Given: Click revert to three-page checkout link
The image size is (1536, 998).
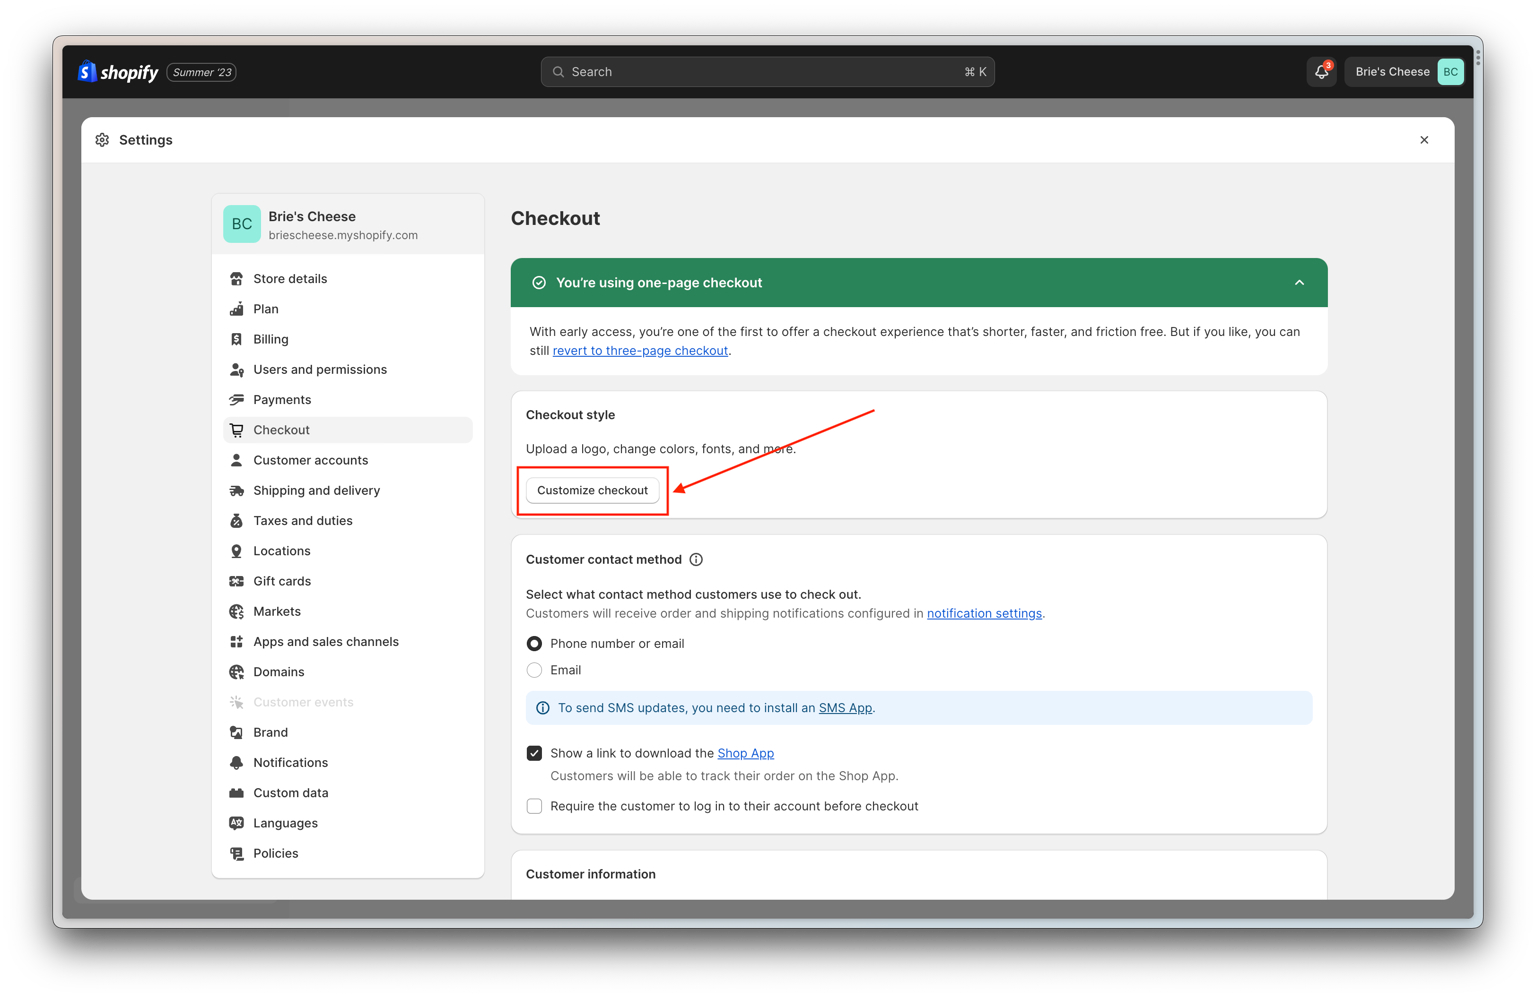Looking at the screenshot, I should 640,351.
